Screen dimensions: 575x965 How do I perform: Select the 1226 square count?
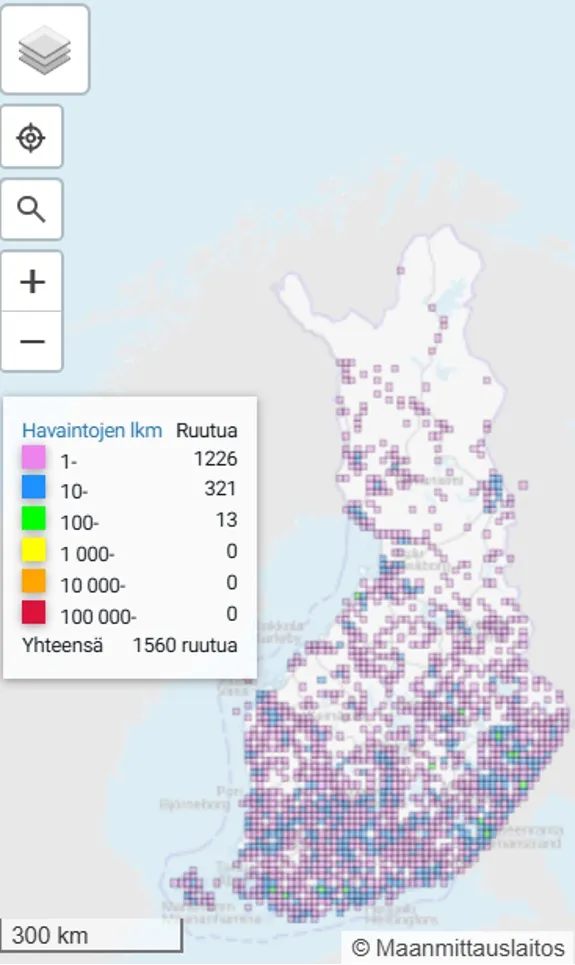[x=215, y=458]
